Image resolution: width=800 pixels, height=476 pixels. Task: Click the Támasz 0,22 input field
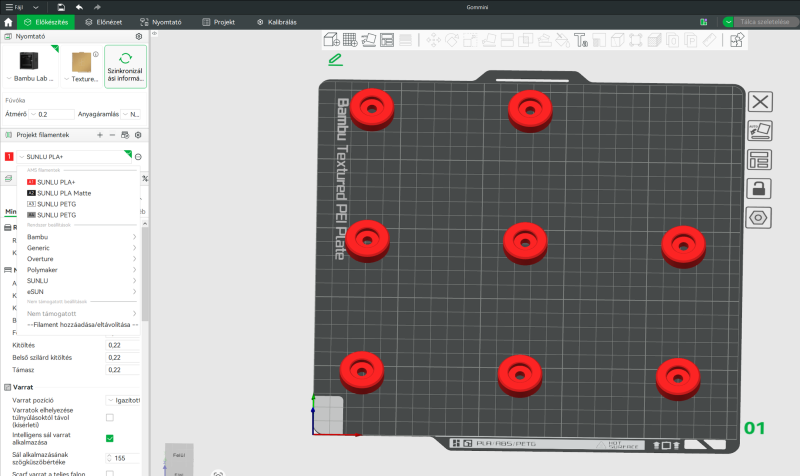click(123, 370)
